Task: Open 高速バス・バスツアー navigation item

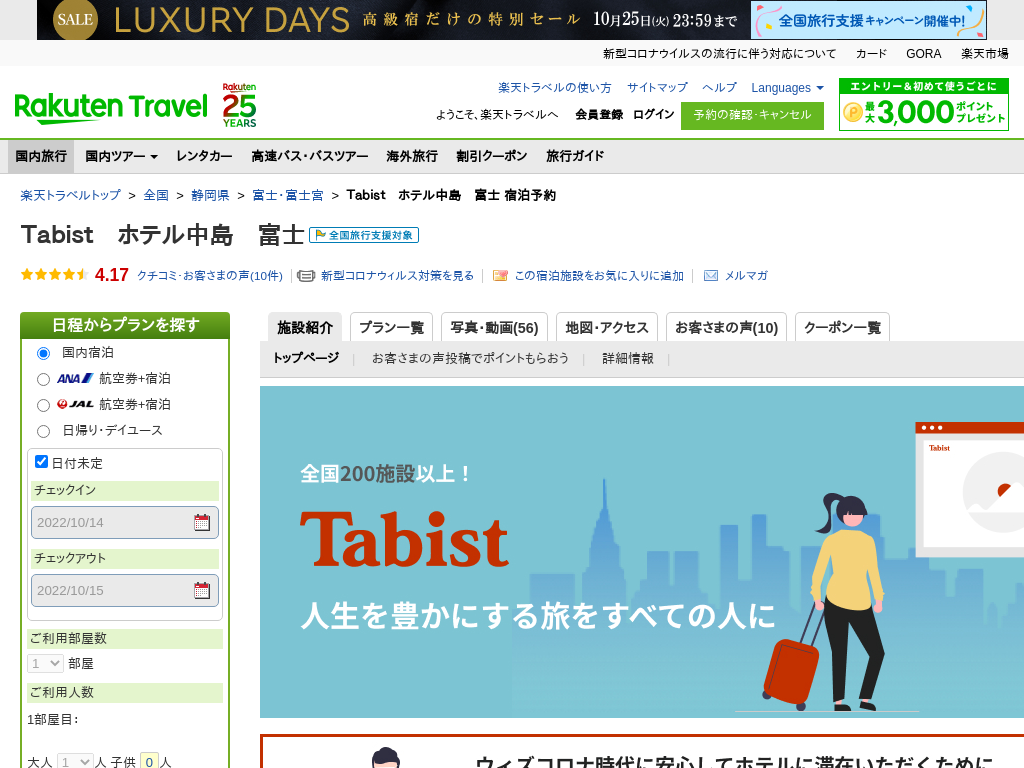Action: 310,156
